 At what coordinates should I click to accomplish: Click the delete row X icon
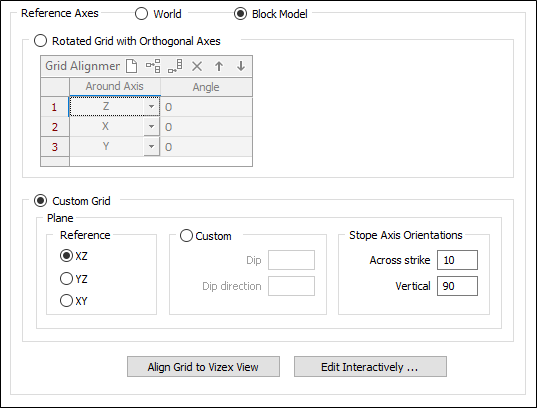click(197, 66)
